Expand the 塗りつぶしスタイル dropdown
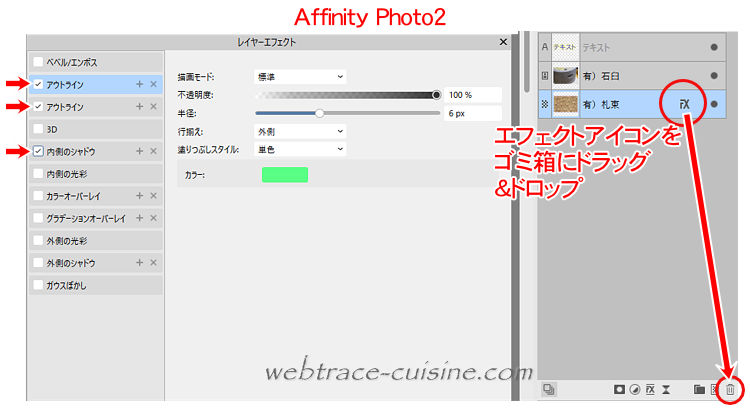The image size is (750, 412). point(300,149)
